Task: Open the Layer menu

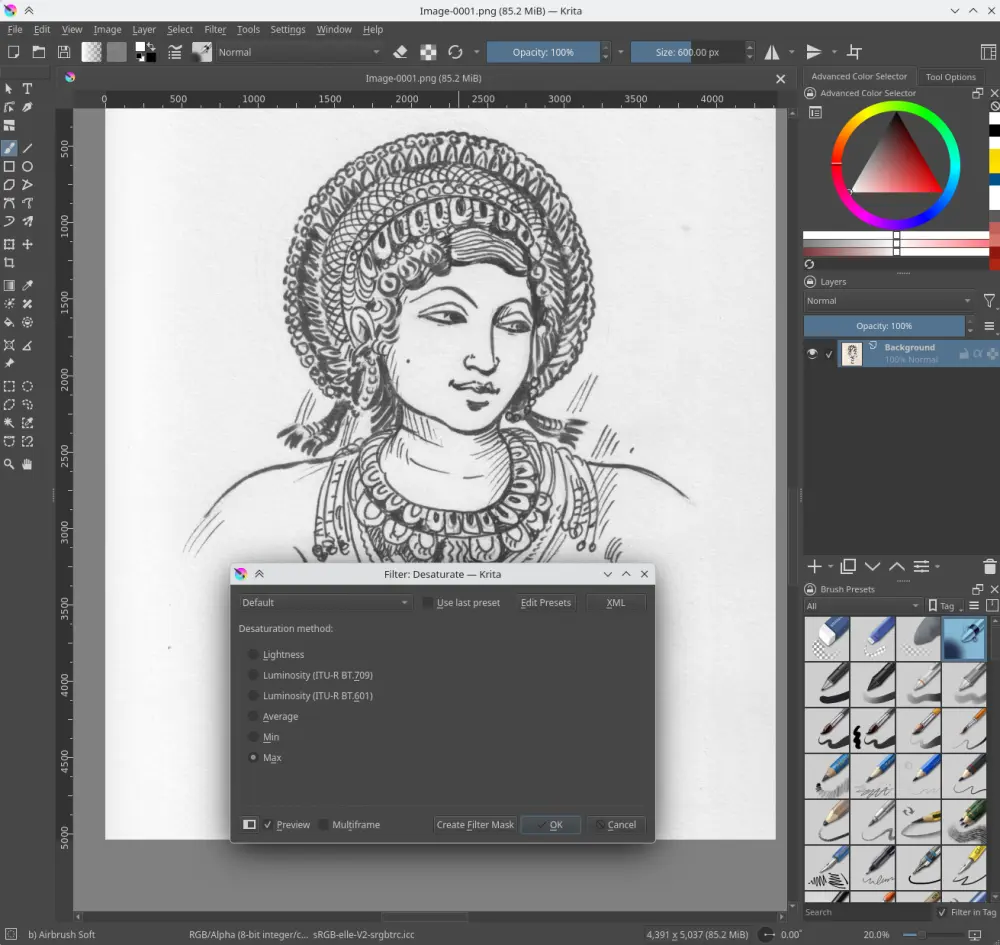Action: (x=143, y=29)
